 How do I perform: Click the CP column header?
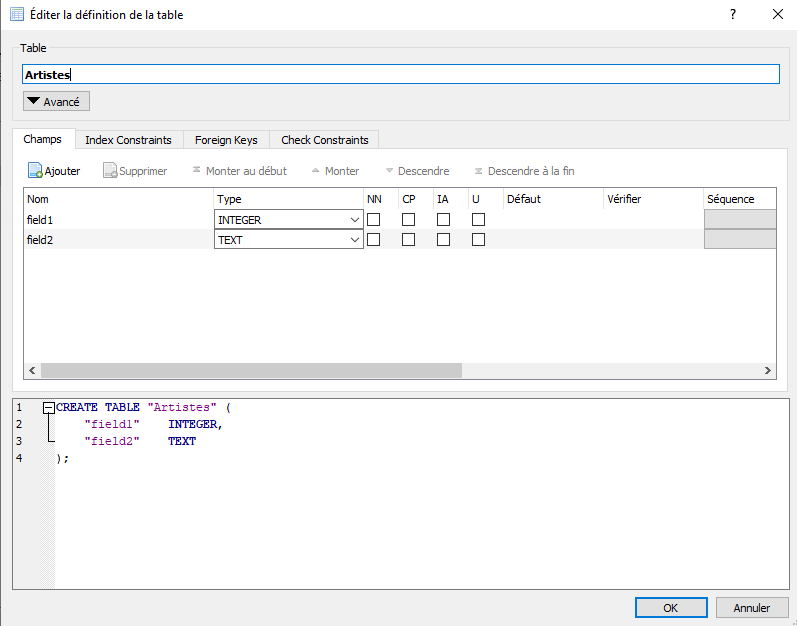pos(416,199)
